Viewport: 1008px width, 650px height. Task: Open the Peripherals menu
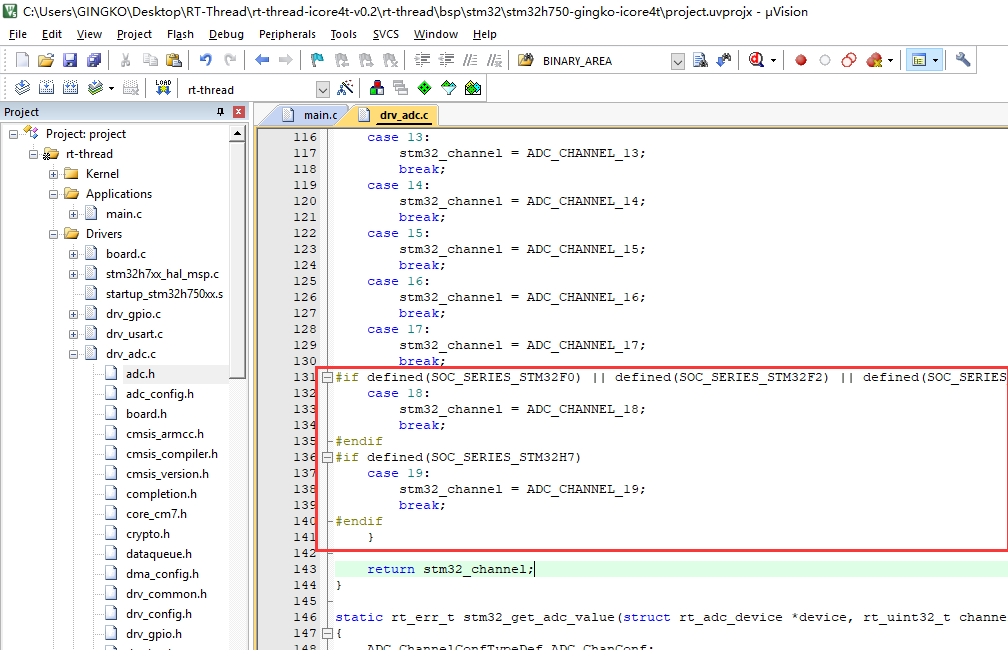pos(287,34)
